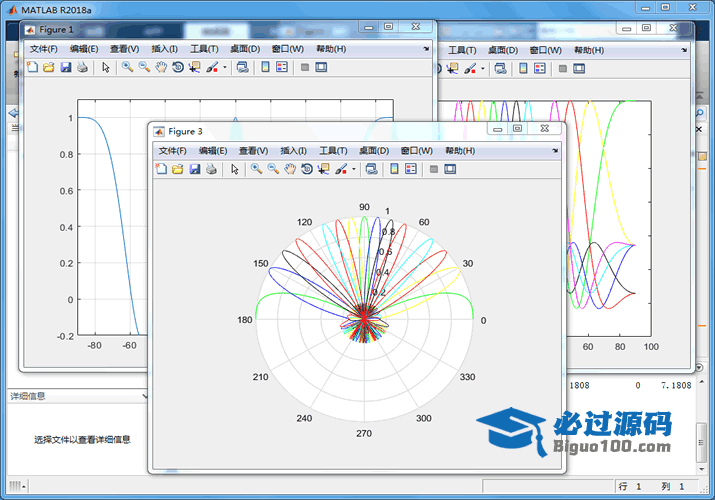Toggle Edit Plot arrow in Figure 3

click(235, 169)
